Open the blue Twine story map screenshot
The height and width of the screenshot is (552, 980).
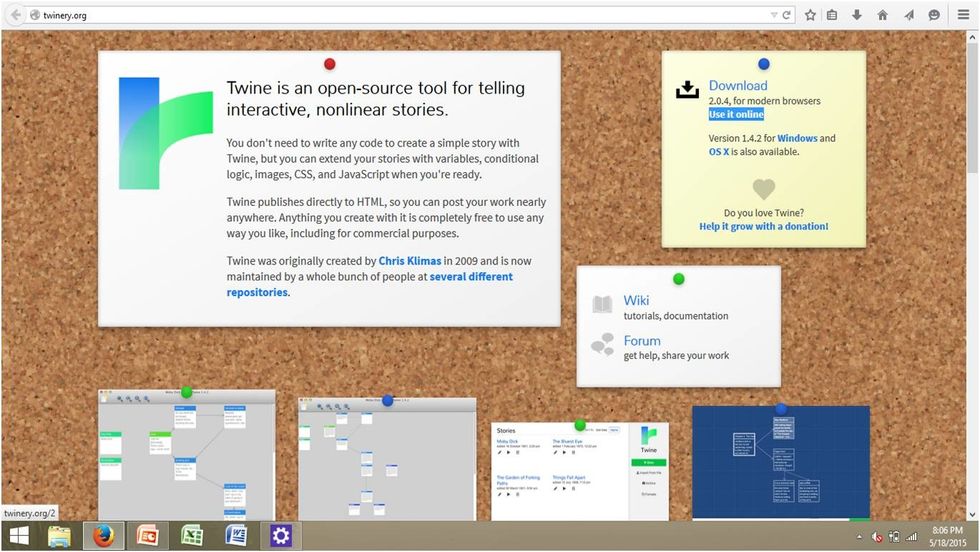tap(780, 462)
